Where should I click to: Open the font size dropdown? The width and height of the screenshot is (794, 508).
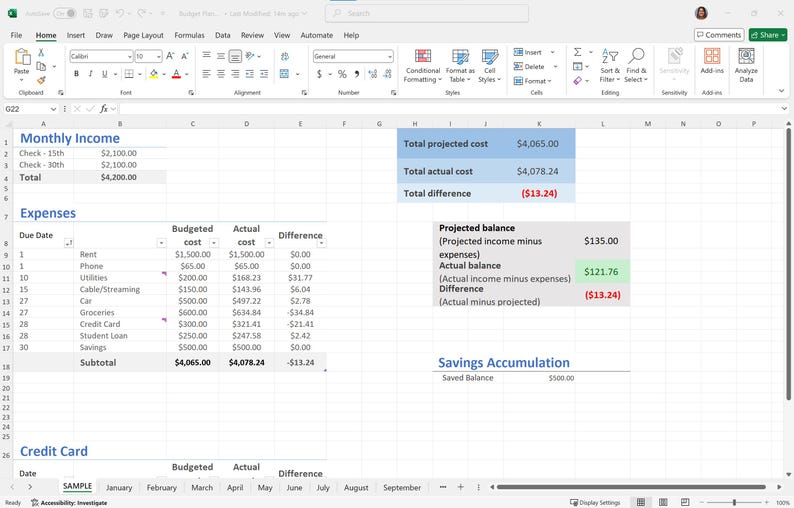(158, 56)
